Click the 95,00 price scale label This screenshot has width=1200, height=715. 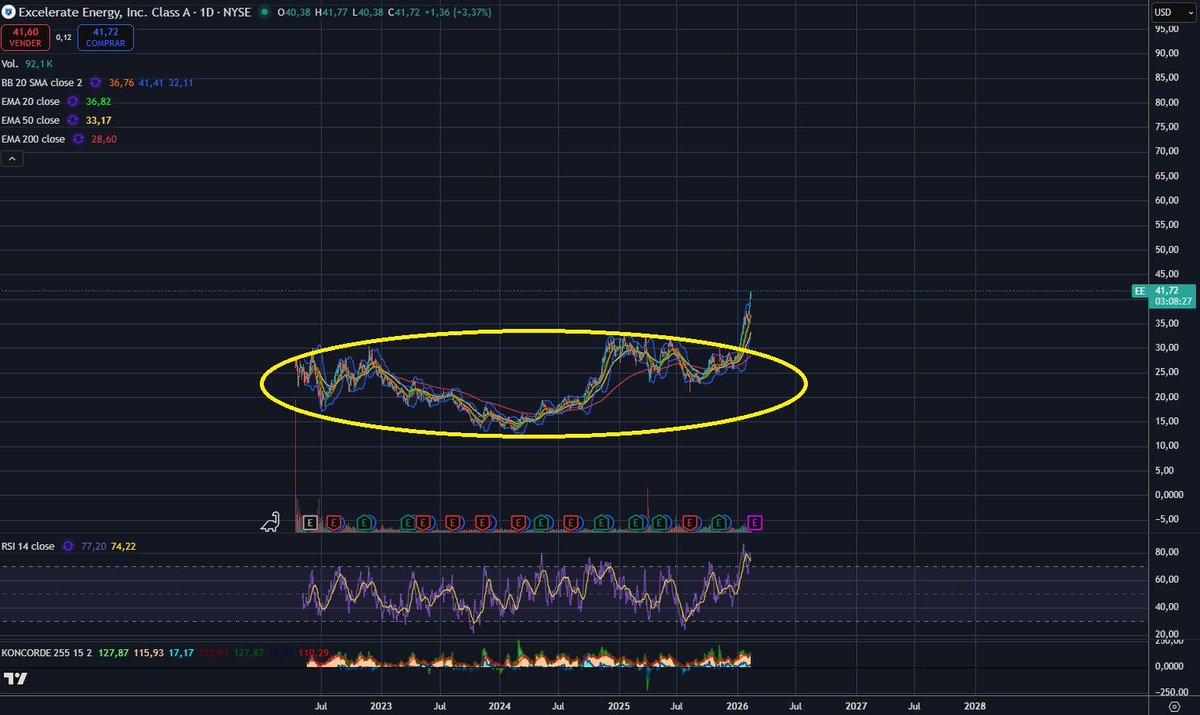[1165, 29]
